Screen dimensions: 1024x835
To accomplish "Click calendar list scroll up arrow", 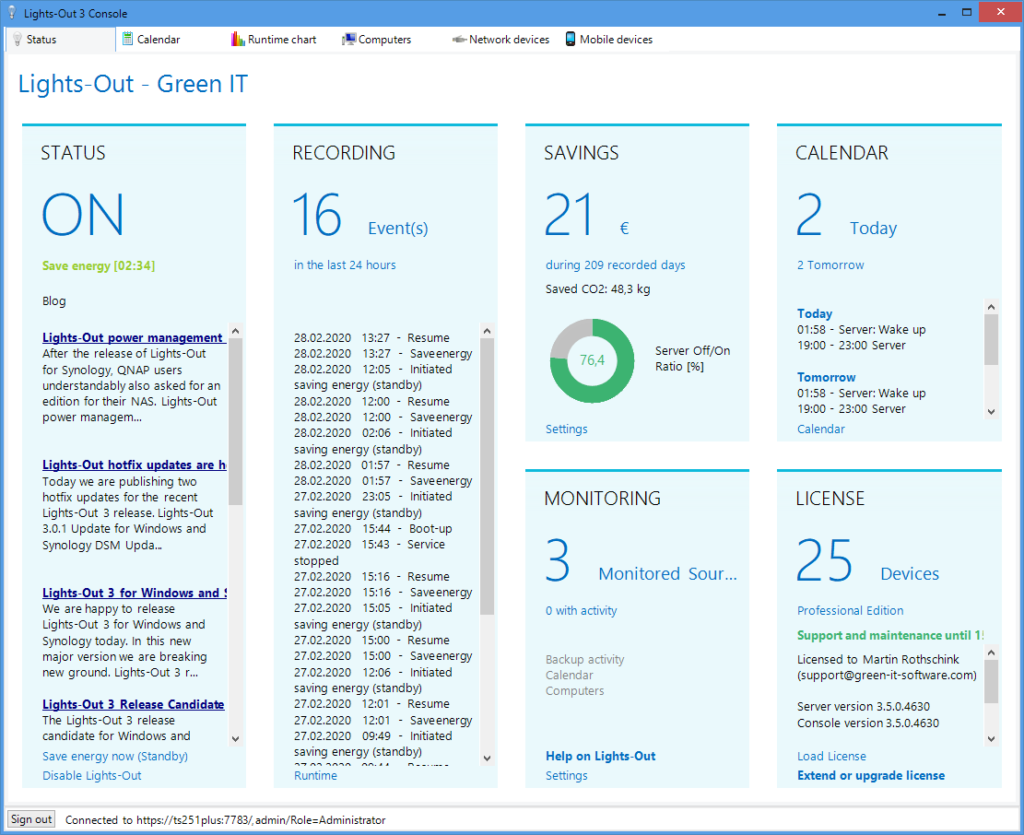I will (x=991, y=307).
